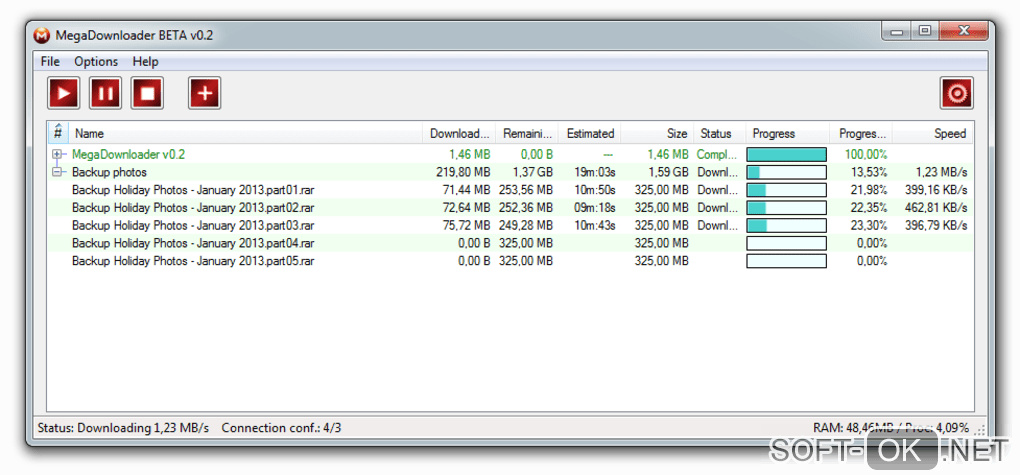Select the part04.rar file row
The width and height of the screenshot is (1020, 475).
[511, 243]
